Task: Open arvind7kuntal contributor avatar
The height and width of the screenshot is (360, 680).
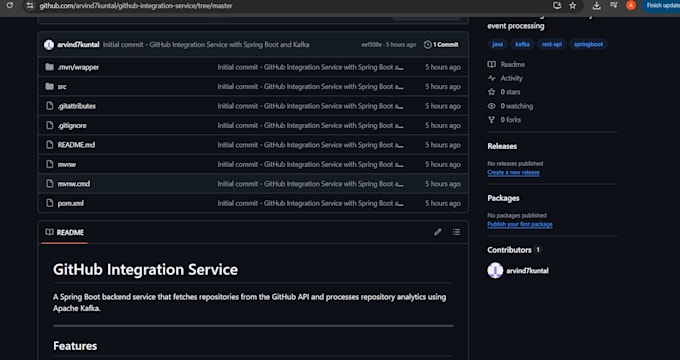Action: point(495,271)
